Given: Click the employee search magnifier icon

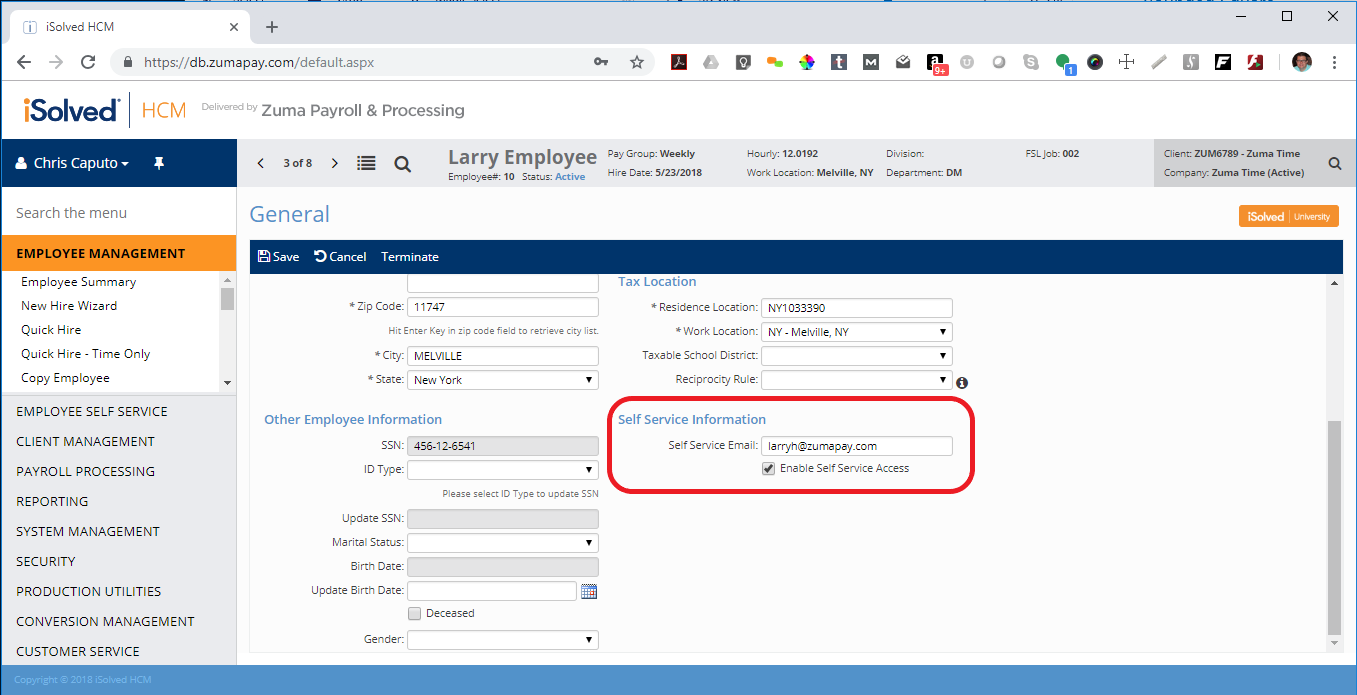Looking at the screenshot, I should tap(402, 164).
